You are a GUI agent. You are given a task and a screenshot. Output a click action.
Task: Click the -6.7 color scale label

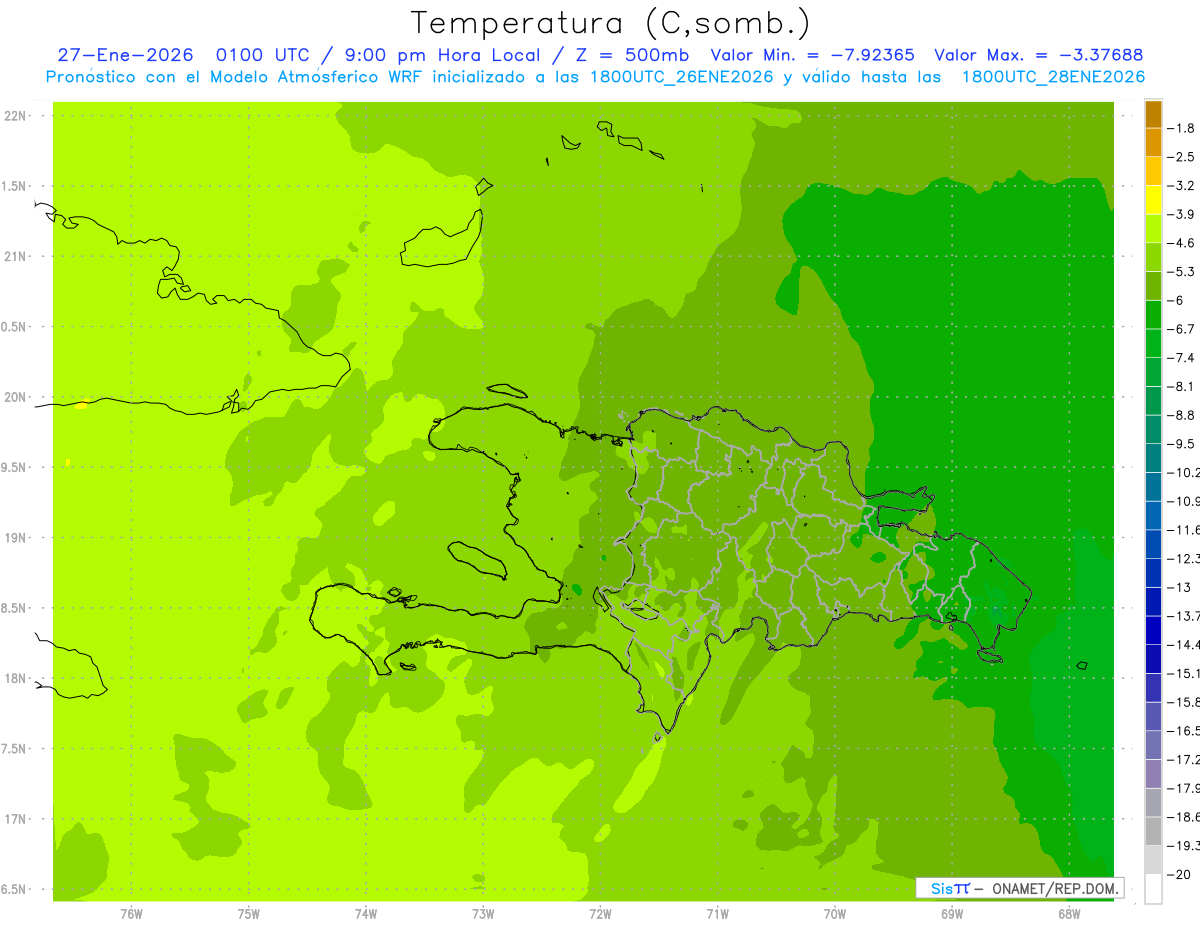pyautogui.click(x=1182, y=329)
